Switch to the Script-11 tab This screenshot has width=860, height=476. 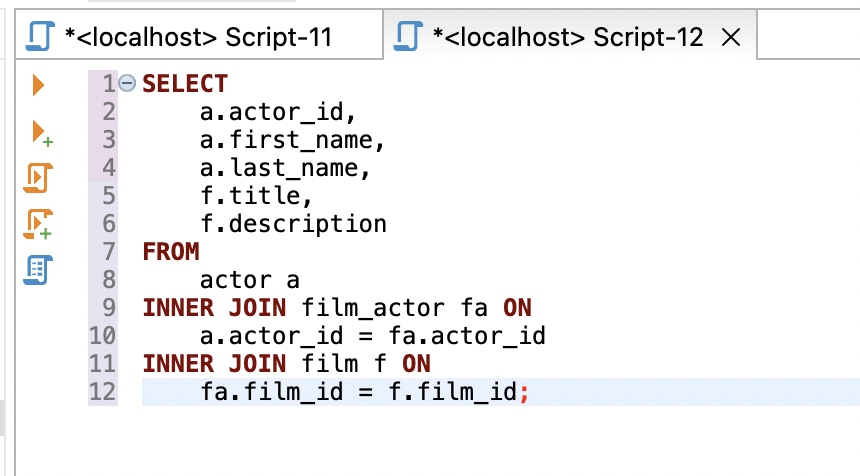(x=197, y=38)
